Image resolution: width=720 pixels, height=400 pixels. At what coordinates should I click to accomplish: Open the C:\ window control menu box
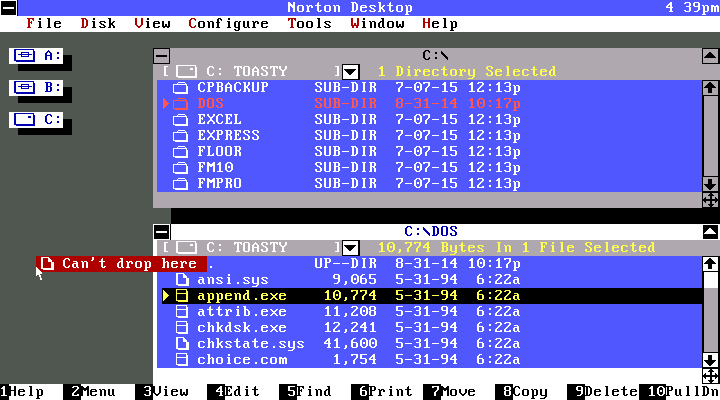click(x=162, y=56)
